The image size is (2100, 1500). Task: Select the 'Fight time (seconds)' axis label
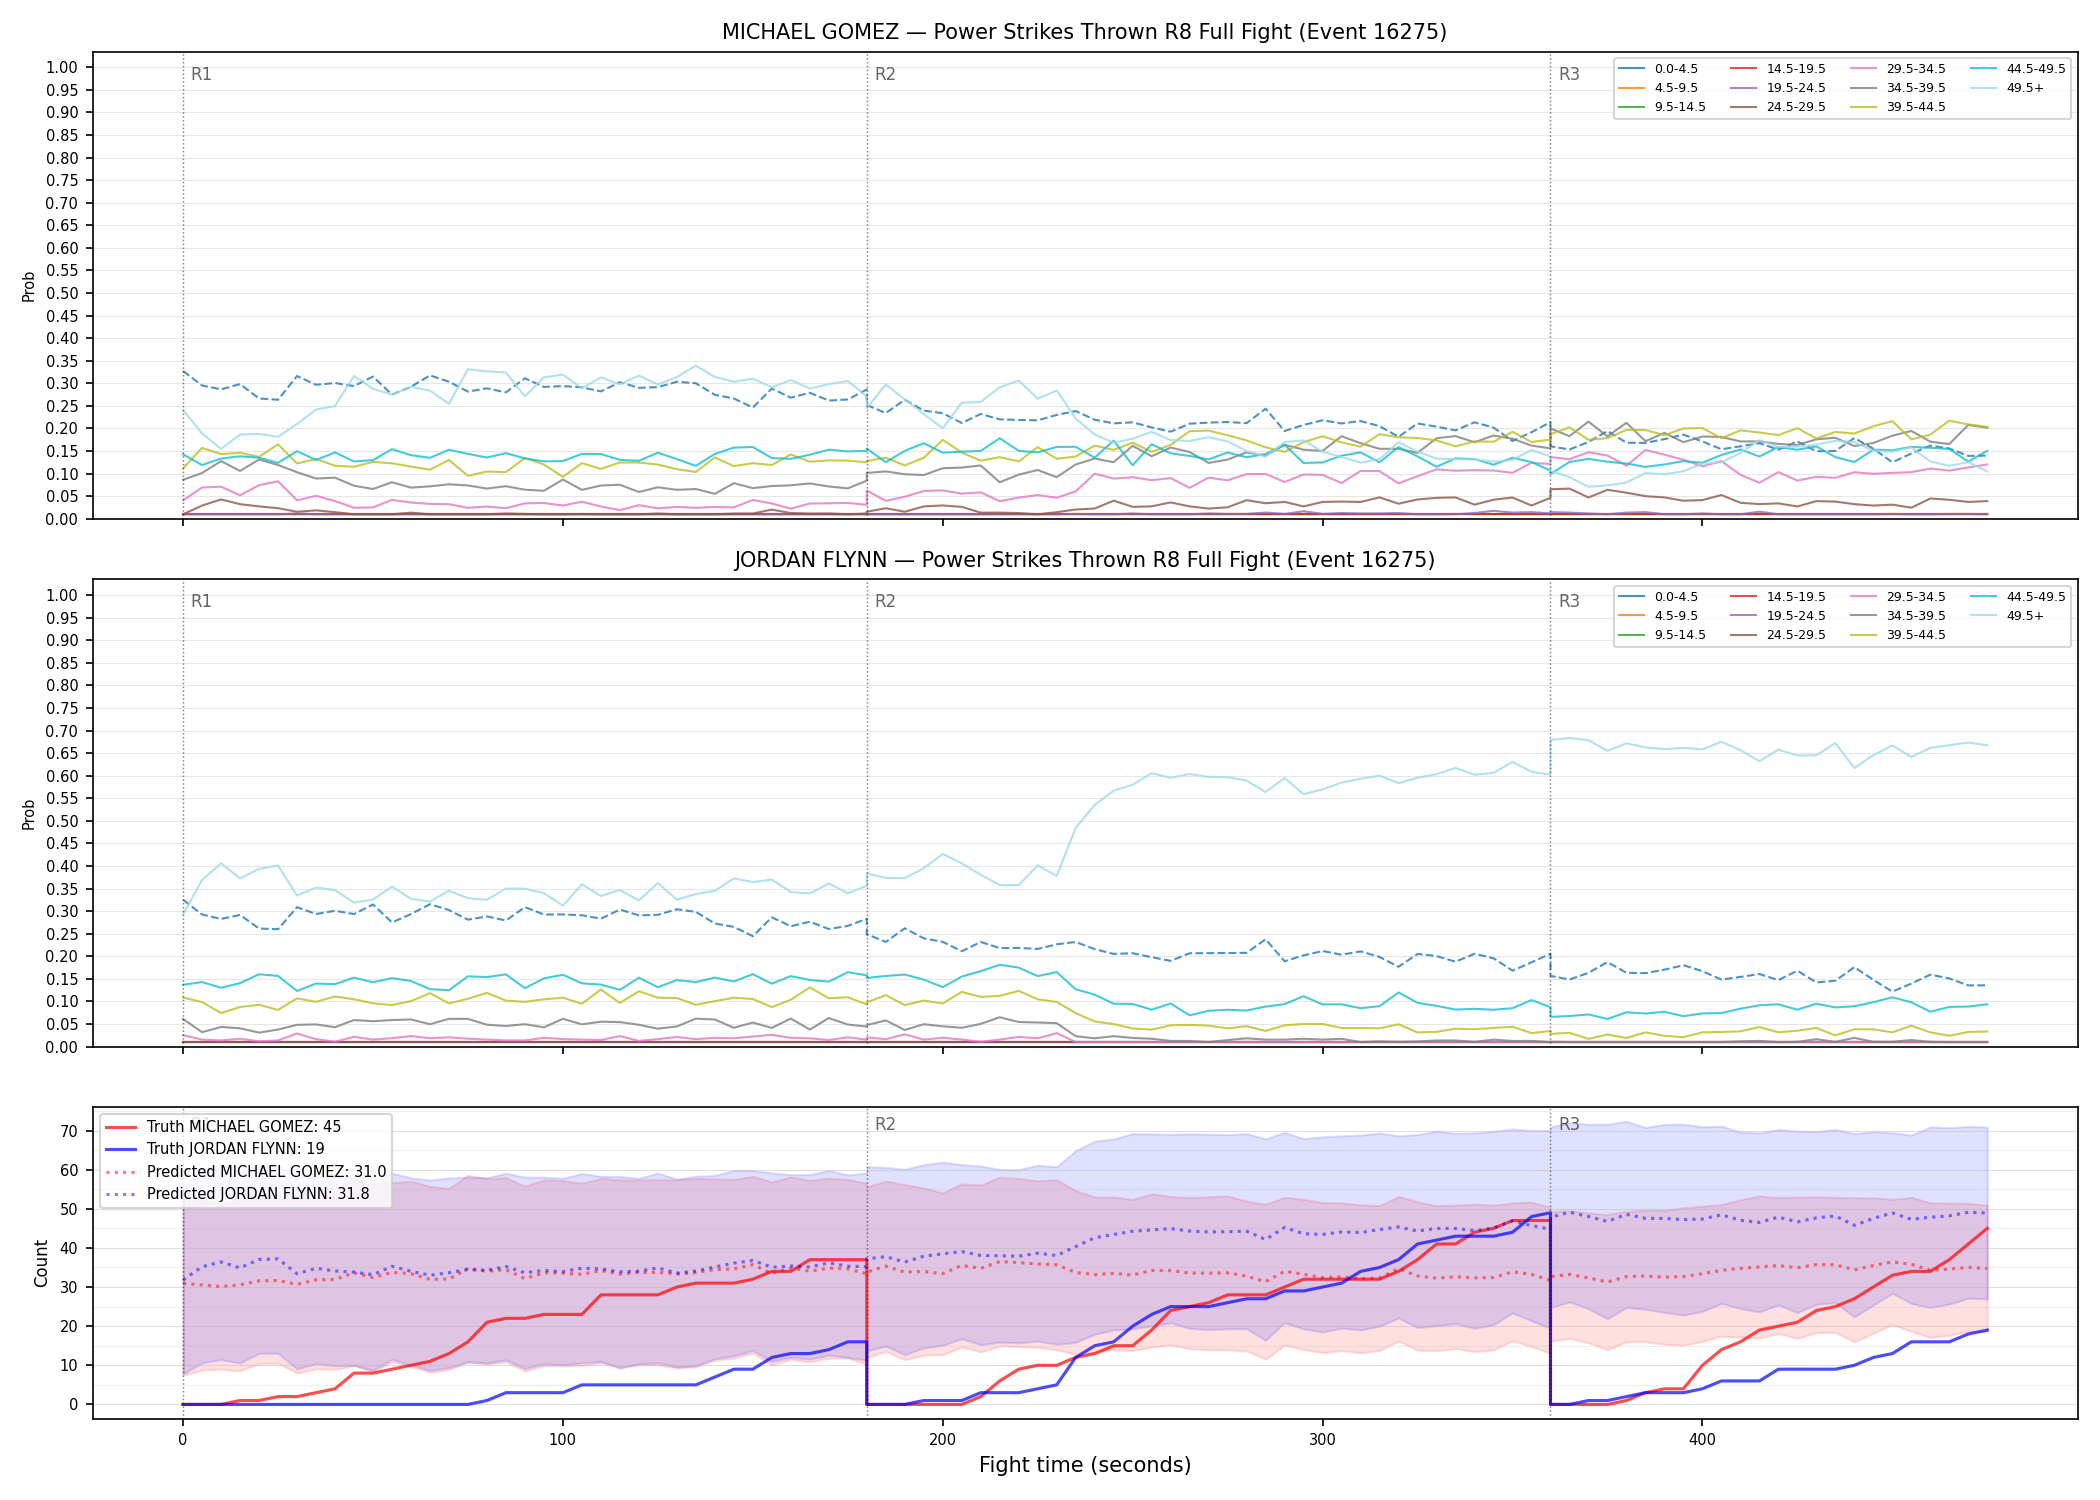pyautogui.click(x=1085, y=1465)
